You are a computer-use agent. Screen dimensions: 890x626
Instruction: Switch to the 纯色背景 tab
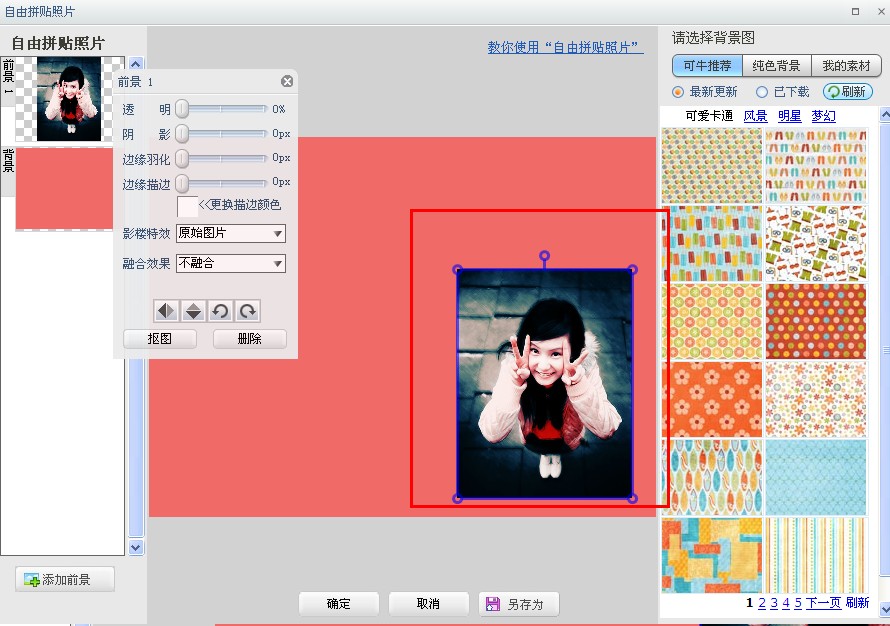[x=776, y=66]
